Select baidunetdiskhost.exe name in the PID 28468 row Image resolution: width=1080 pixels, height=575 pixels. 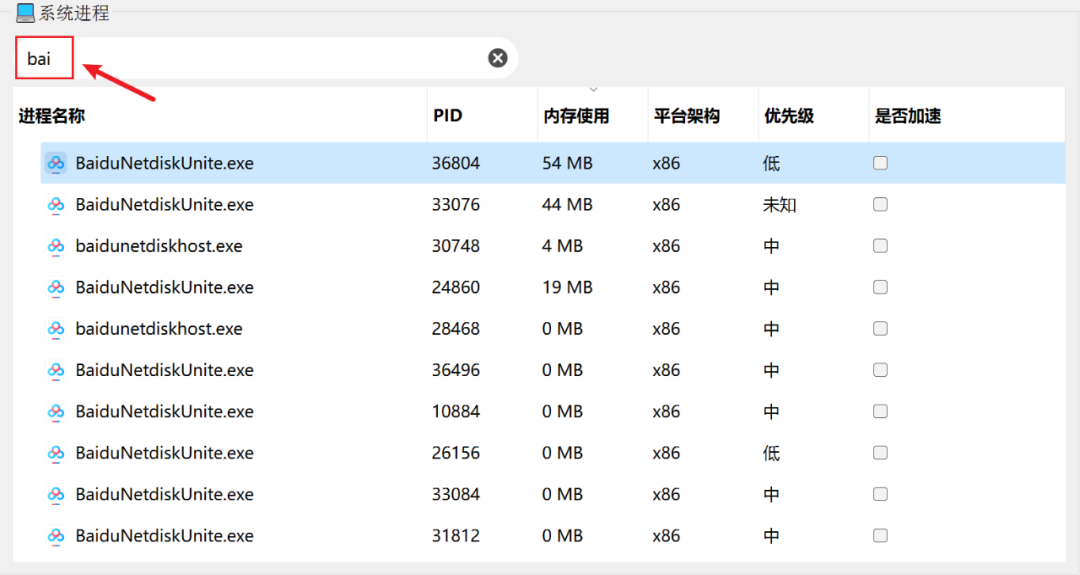click(x=159, y=328)
